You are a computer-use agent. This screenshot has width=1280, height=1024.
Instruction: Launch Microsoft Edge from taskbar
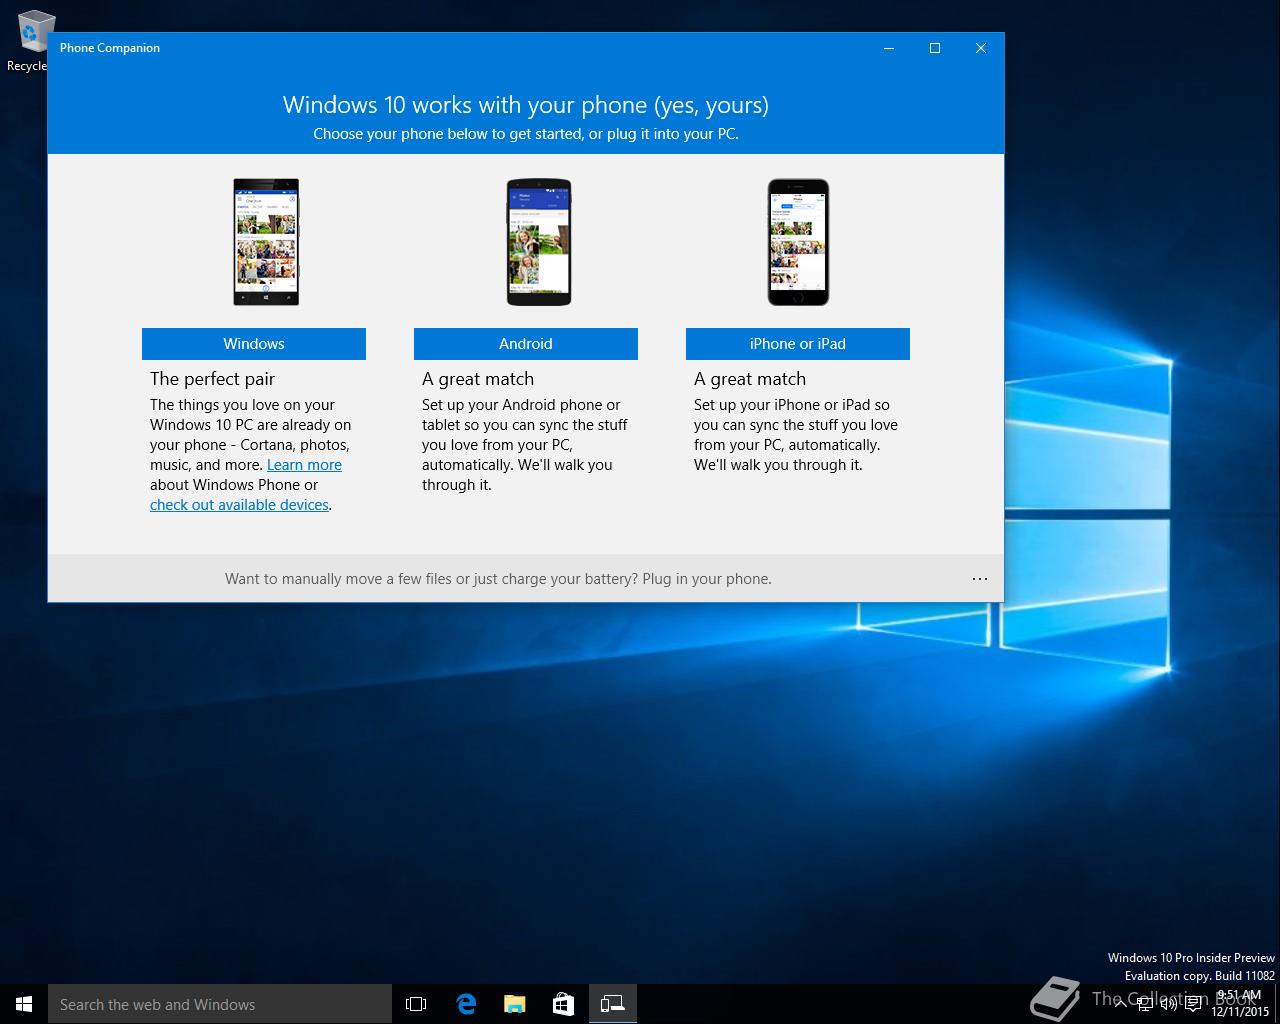pyautogui.click(x=465, y=1004)
